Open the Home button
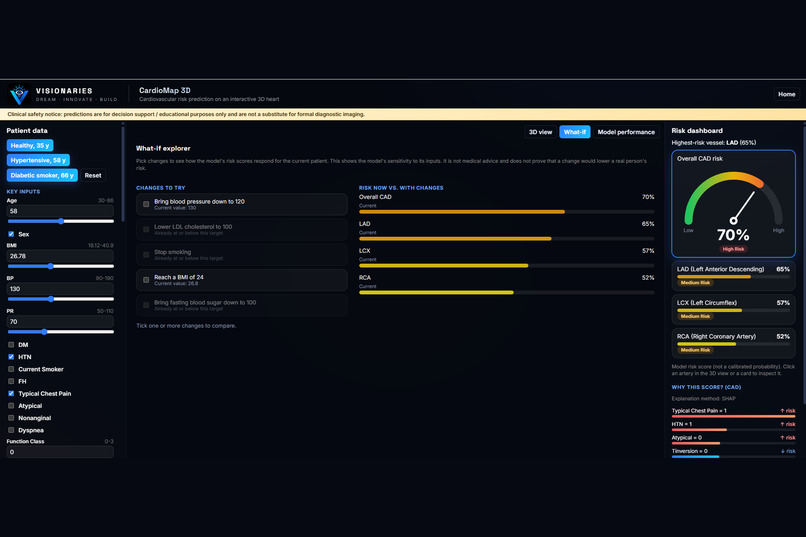 tap(786, 94)
